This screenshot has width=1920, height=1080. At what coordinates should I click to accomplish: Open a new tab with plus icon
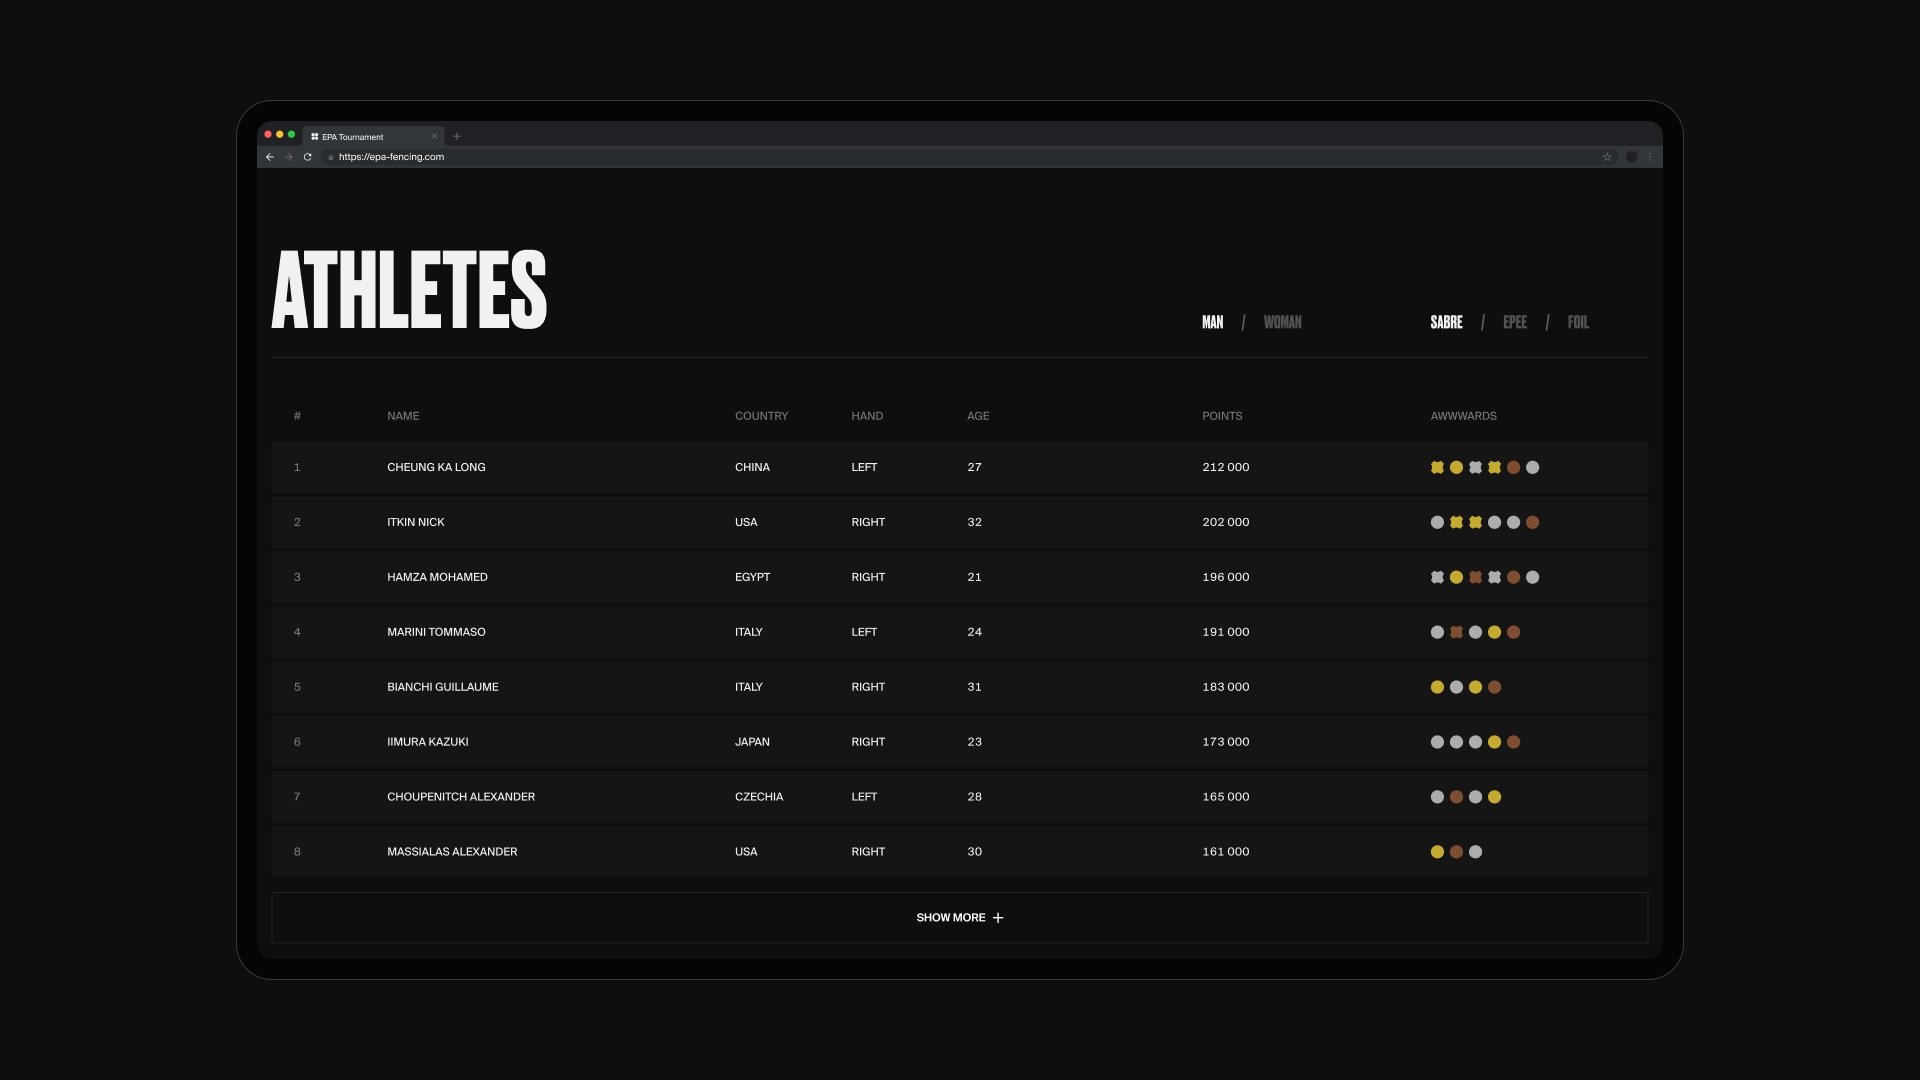point(457,136)
